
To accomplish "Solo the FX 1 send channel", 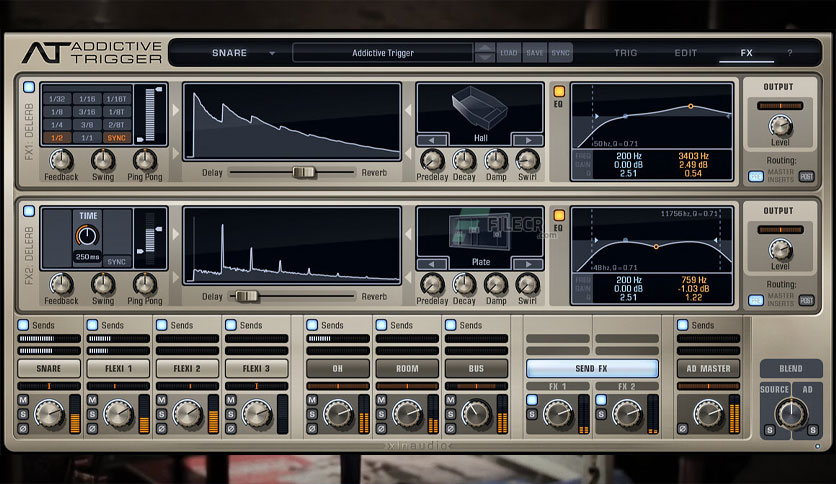I will click(532, 414).
